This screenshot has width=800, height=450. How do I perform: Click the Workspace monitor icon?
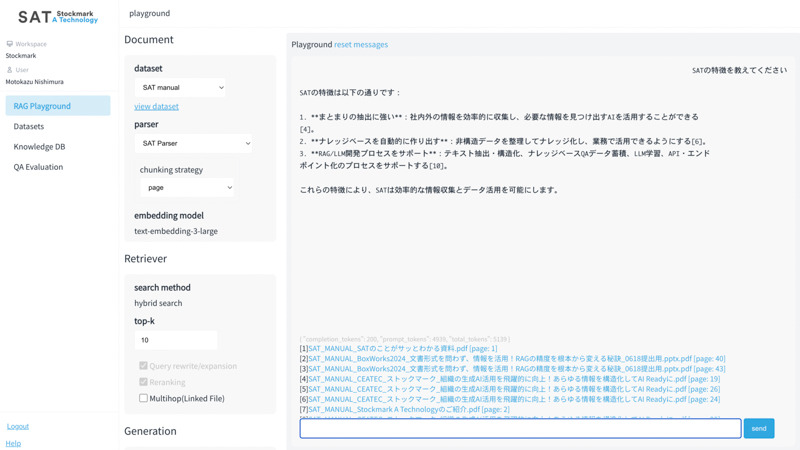(9, 44)
